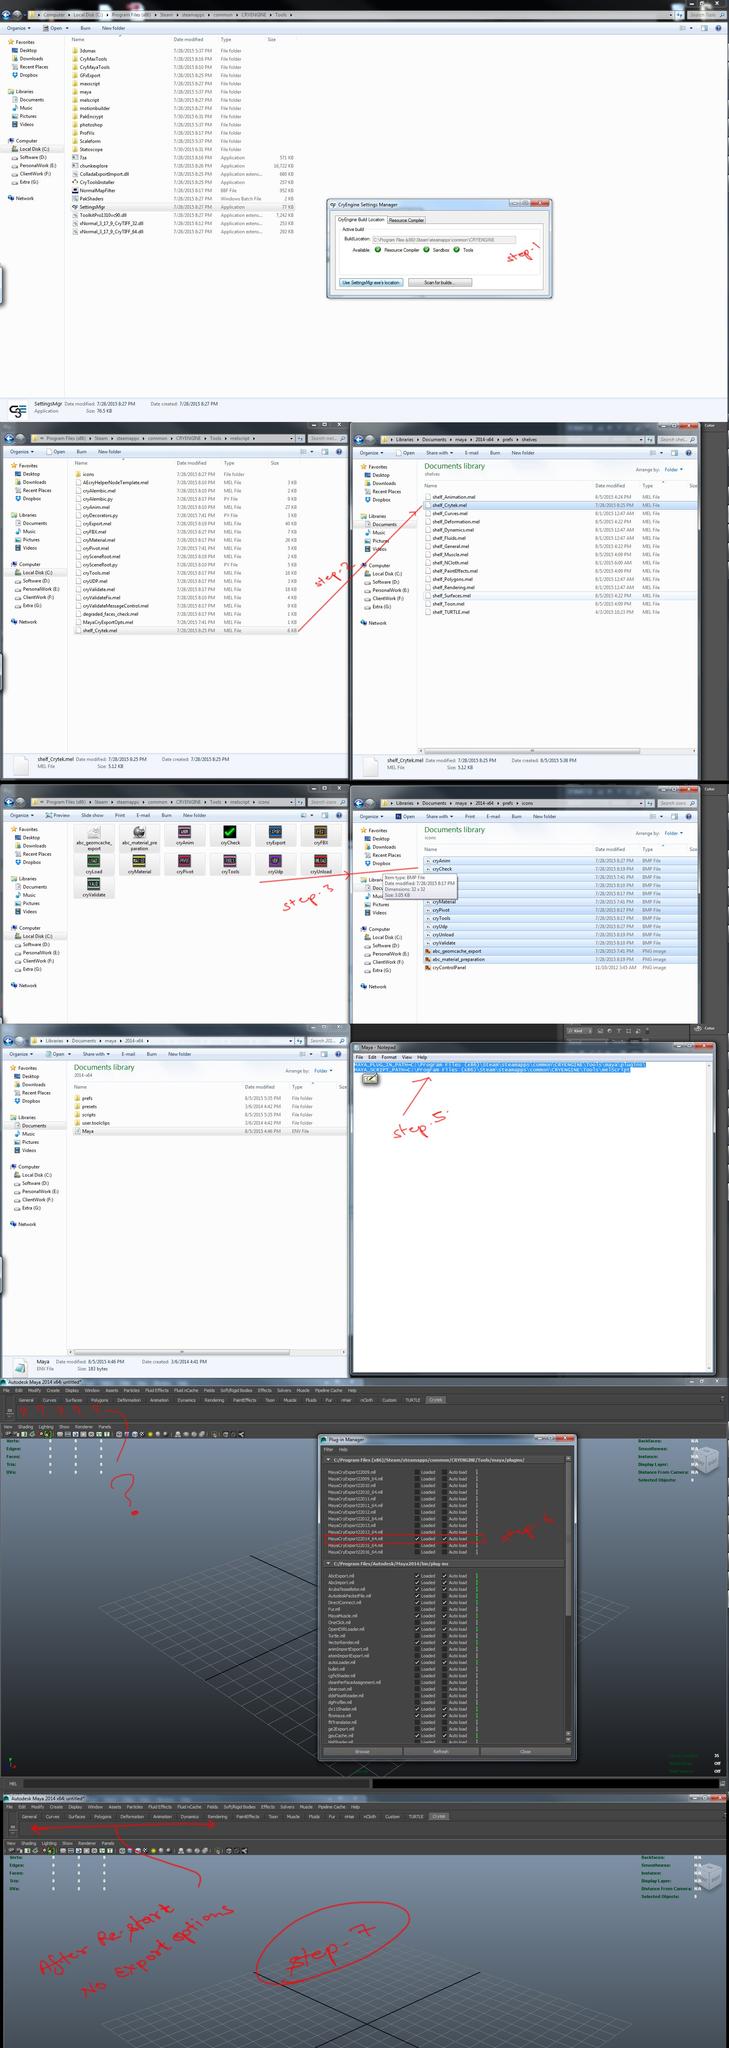Select shelf_Crytek.mel in melscript folder window

99,631
